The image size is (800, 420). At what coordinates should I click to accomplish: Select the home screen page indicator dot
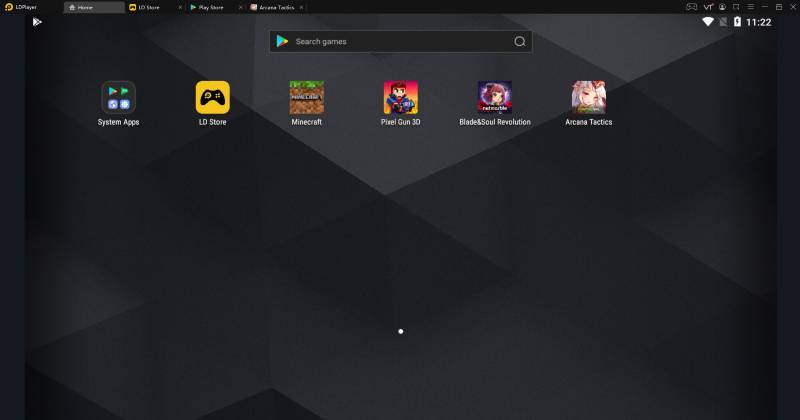[x=401, y=331]
